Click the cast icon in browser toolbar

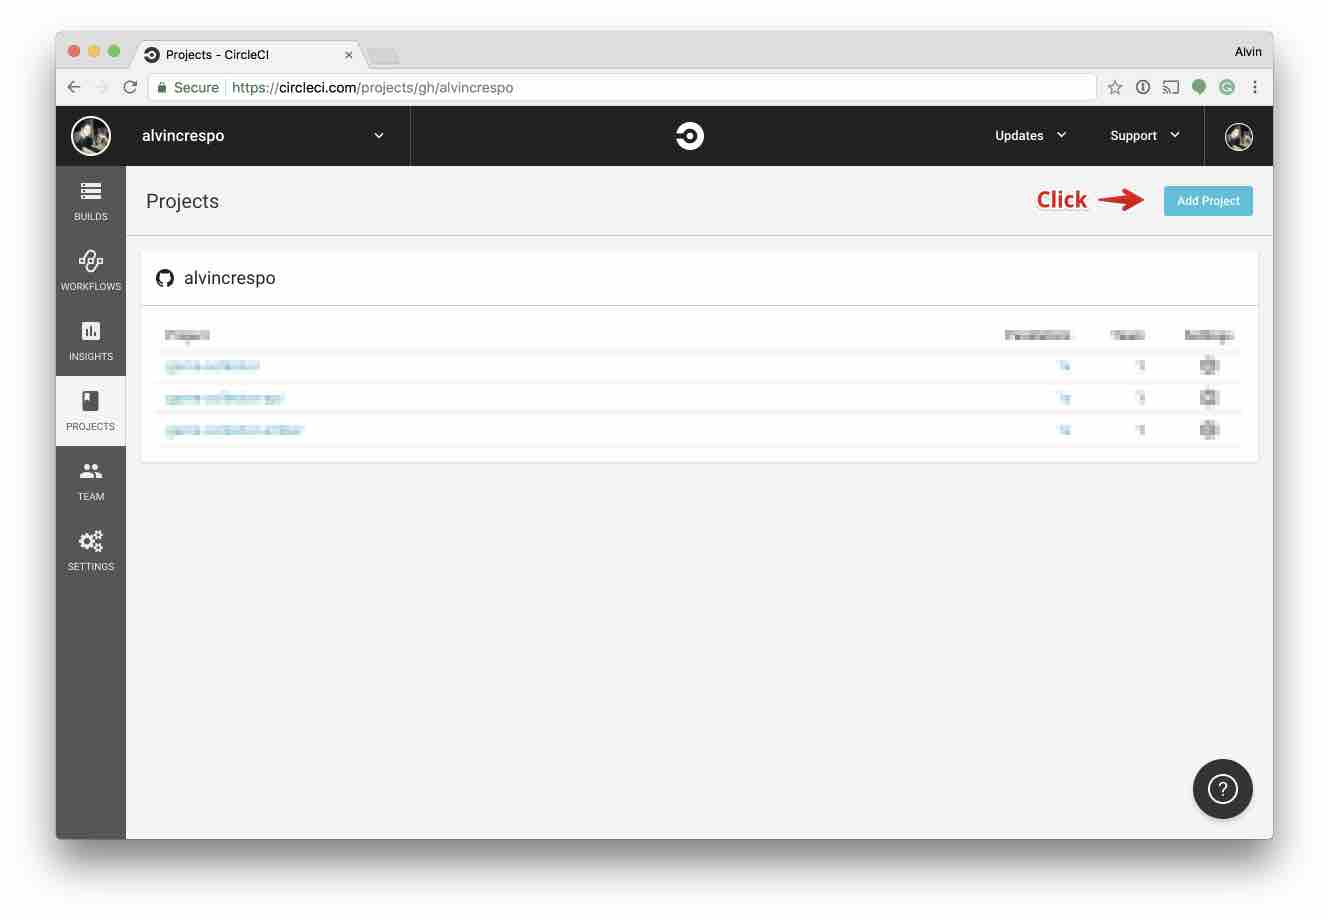click(x=1171, y=87)
